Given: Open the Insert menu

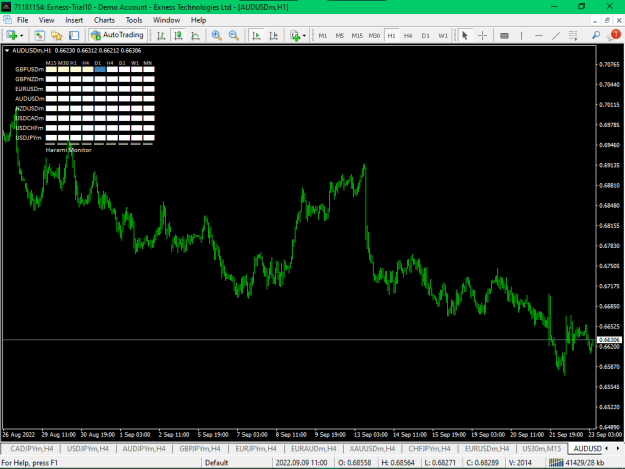Looking at the screenshot, I should click(x=74, y=20).
